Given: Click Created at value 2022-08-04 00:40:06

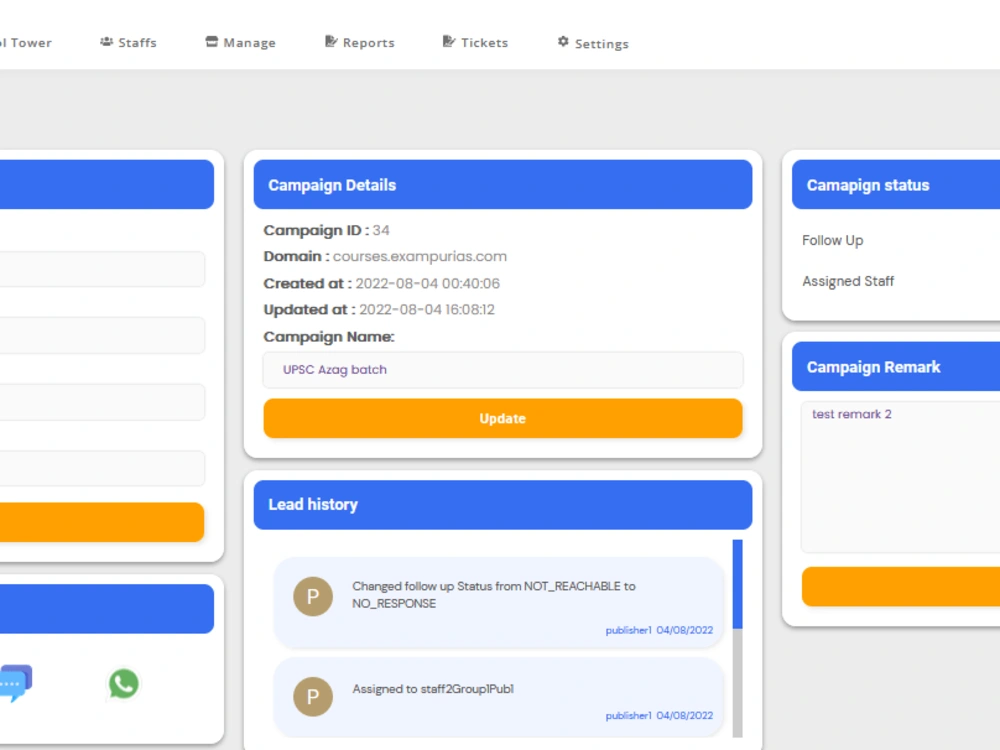Looking at the screenshot, I should (x=427, y=283).
